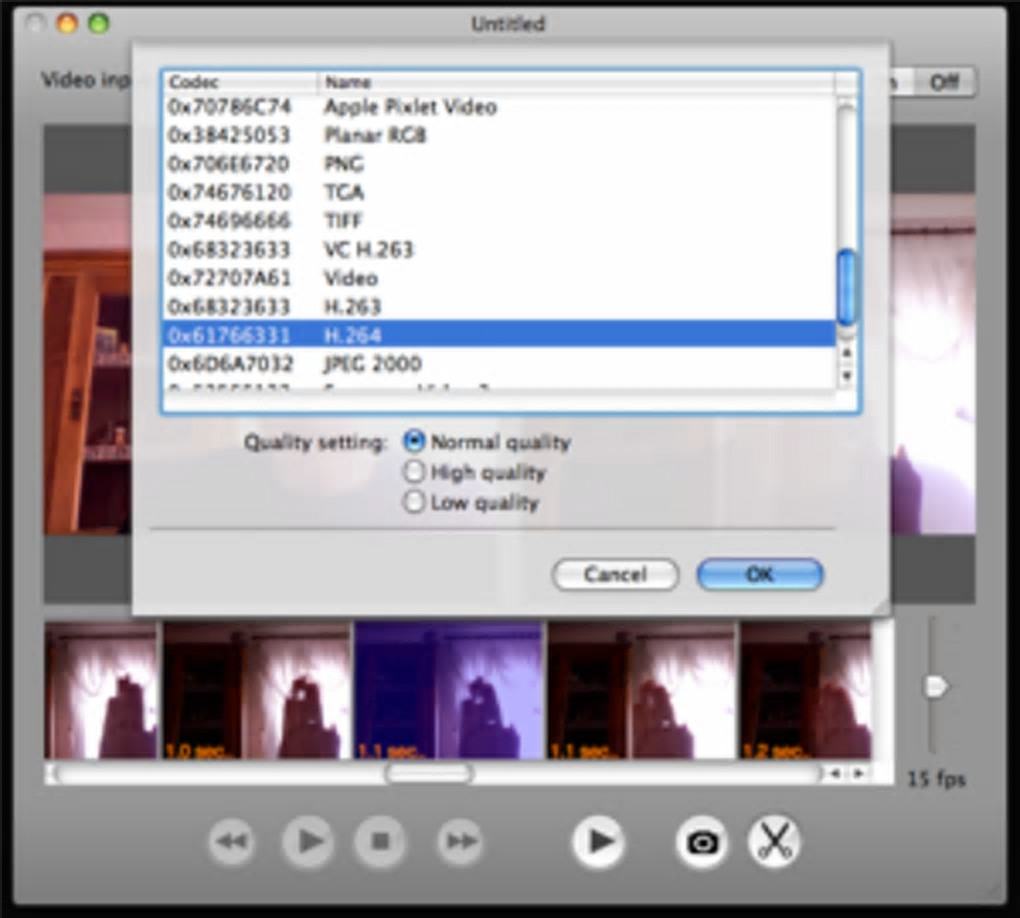The image size is (1020, 918).
Task: Click the codec list scrollbar thumb
Action: (846, 288)
